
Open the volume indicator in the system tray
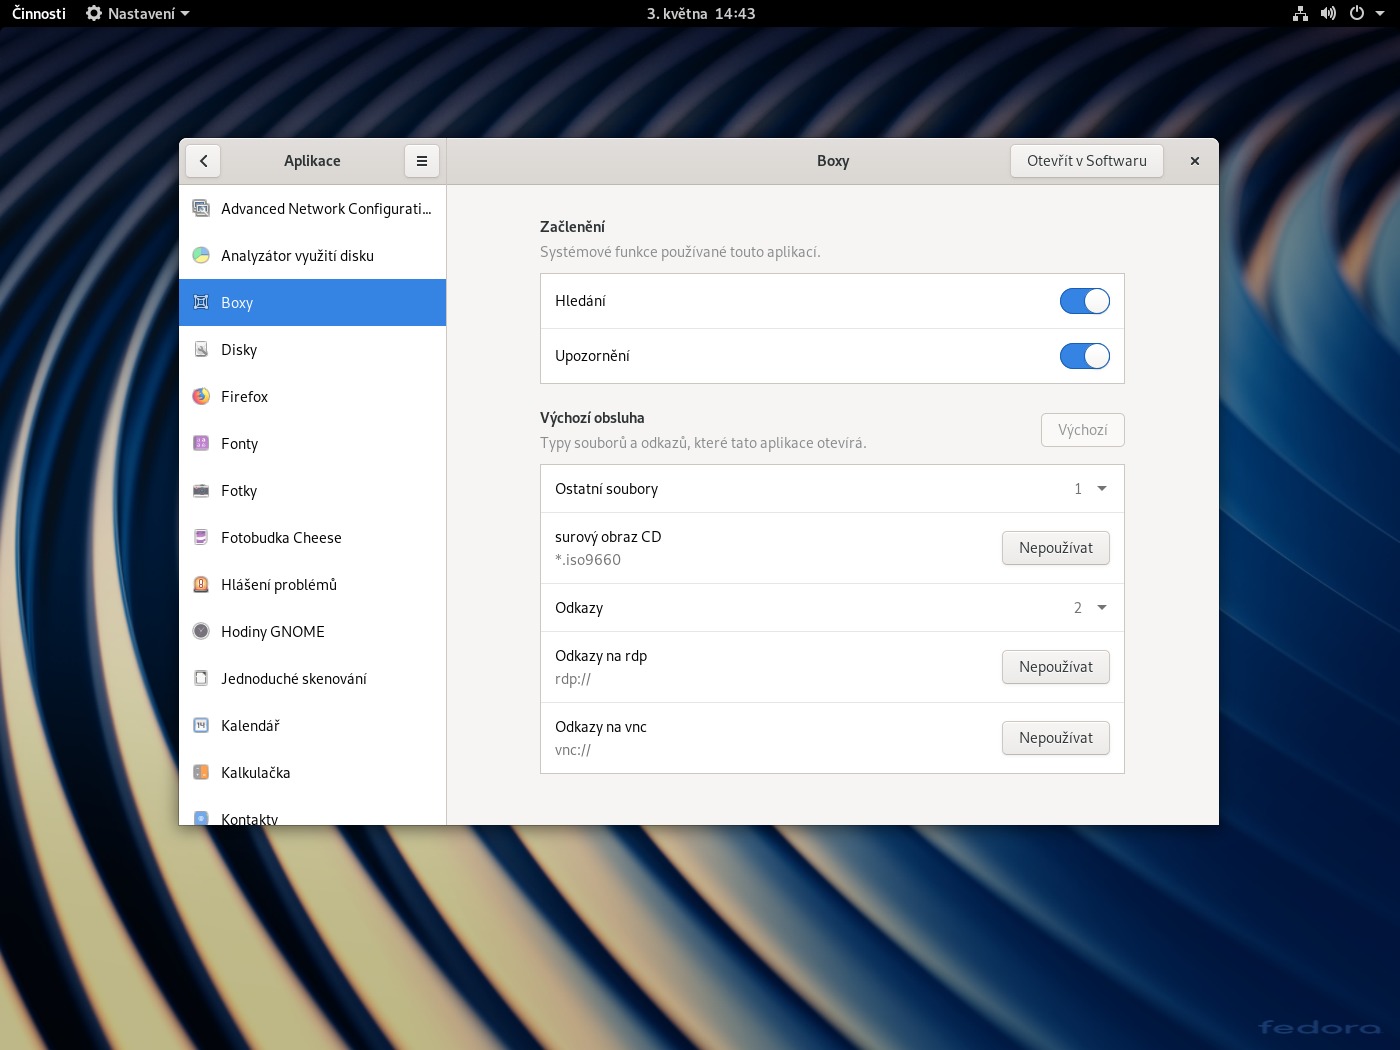coord(1328,14)
